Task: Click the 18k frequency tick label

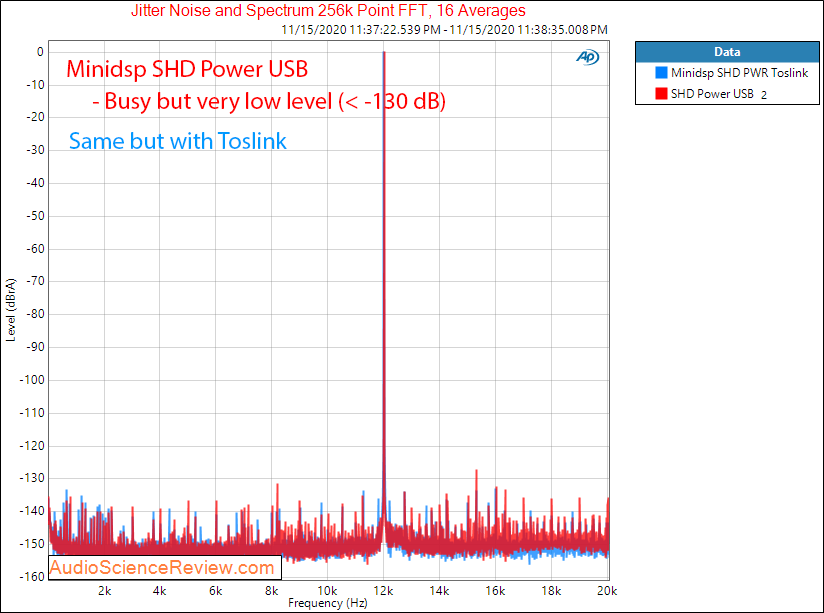Action: (x=551, y=591)
